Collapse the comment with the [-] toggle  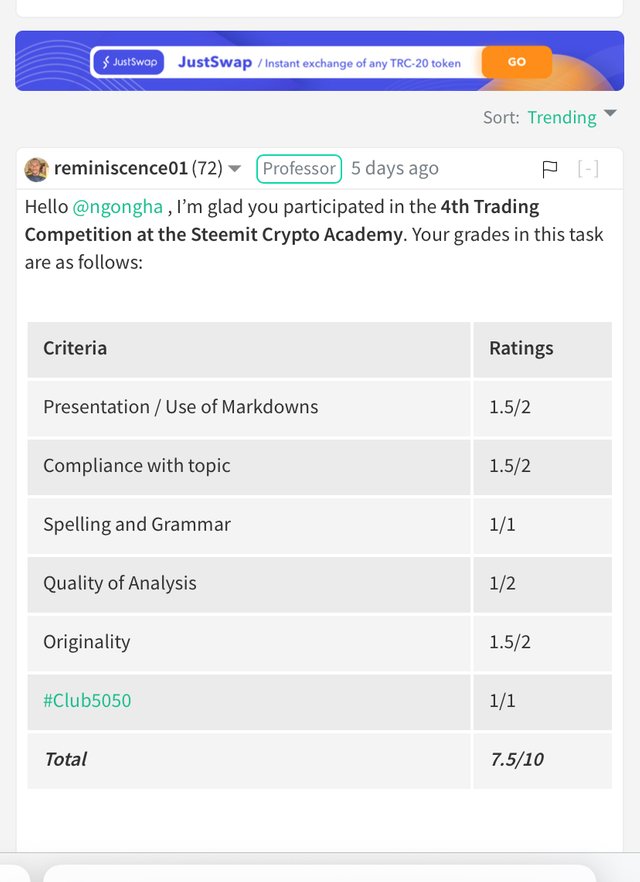(588, 169)
